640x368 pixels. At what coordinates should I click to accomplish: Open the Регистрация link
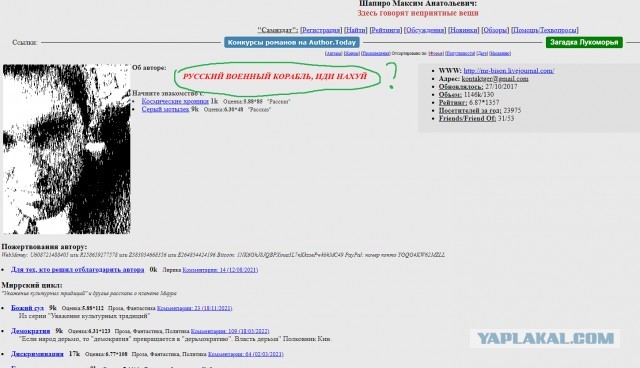click(x=321, y=30)
